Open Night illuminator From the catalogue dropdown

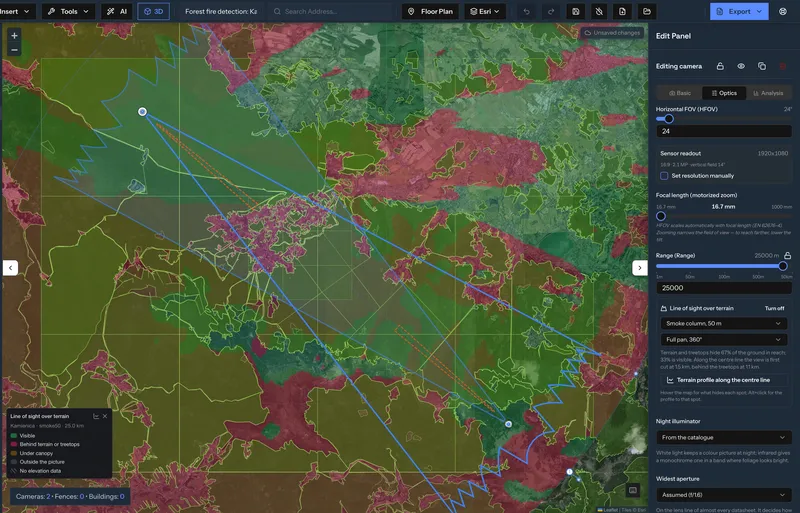pyautogui.click(x=723, y=437)
